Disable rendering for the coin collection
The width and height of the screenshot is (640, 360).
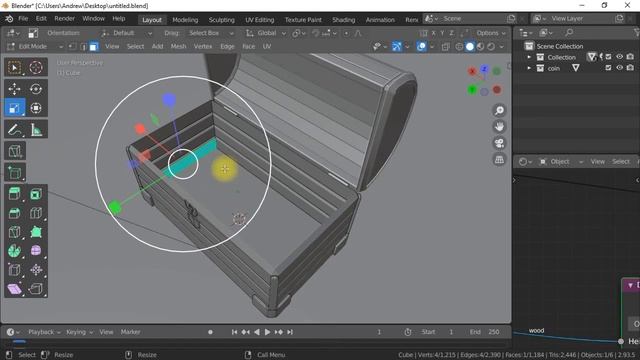(630, 68)
